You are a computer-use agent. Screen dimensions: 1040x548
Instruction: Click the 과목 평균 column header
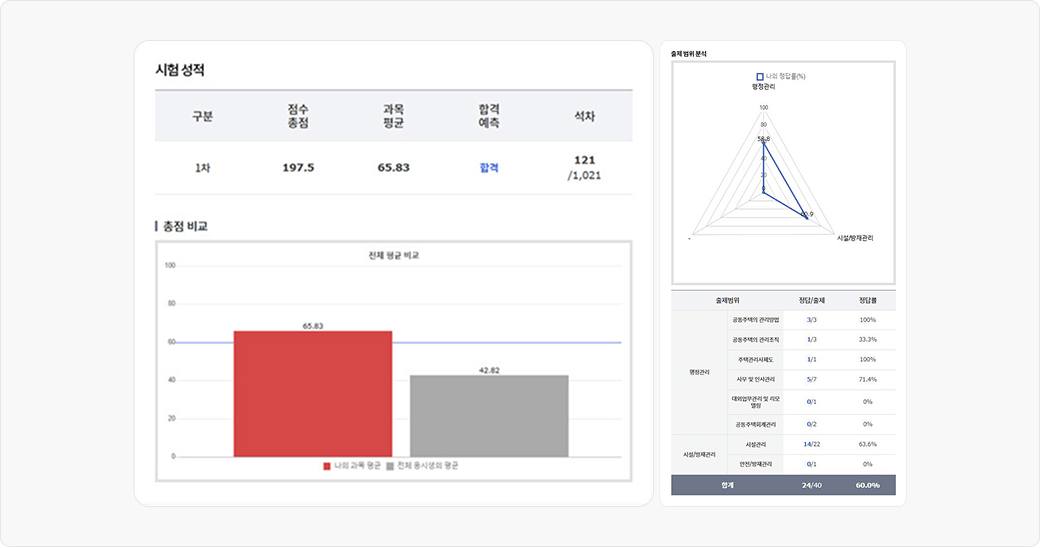tap(393, 116)
